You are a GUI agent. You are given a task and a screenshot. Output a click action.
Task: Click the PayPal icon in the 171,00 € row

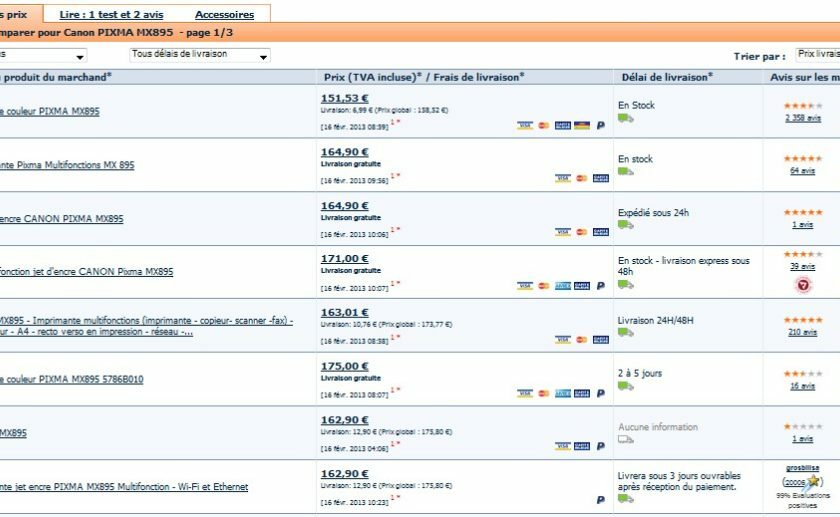coord(601,286)
